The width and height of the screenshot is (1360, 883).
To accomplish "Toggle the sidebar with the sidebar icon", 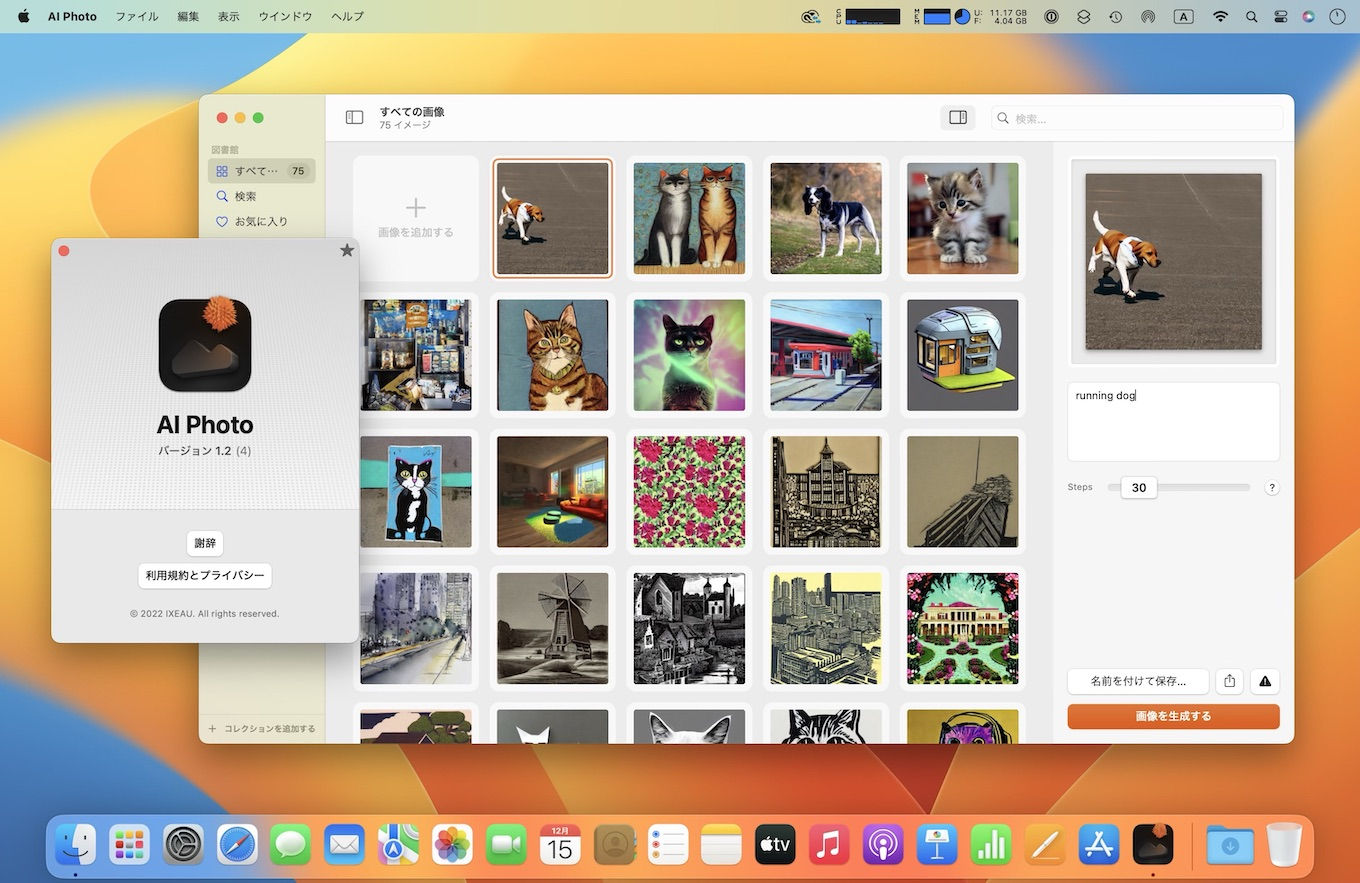I will [354, 118].
